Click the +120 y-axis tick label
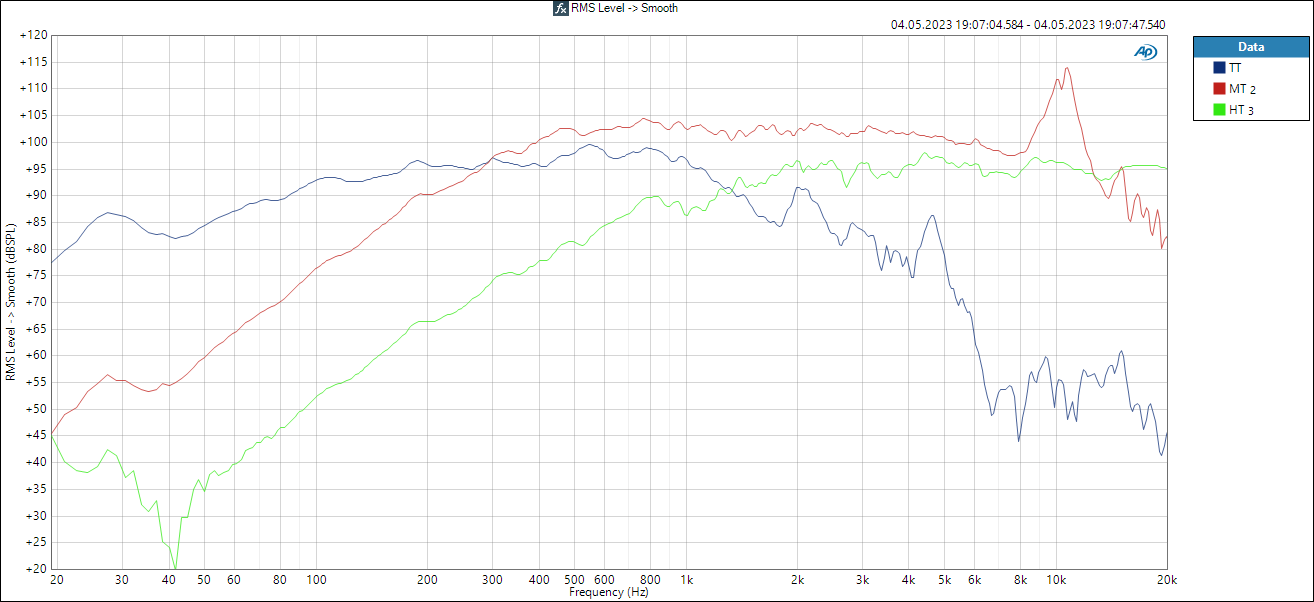Viewport: 1314px width, 602px height. point(33,35)
